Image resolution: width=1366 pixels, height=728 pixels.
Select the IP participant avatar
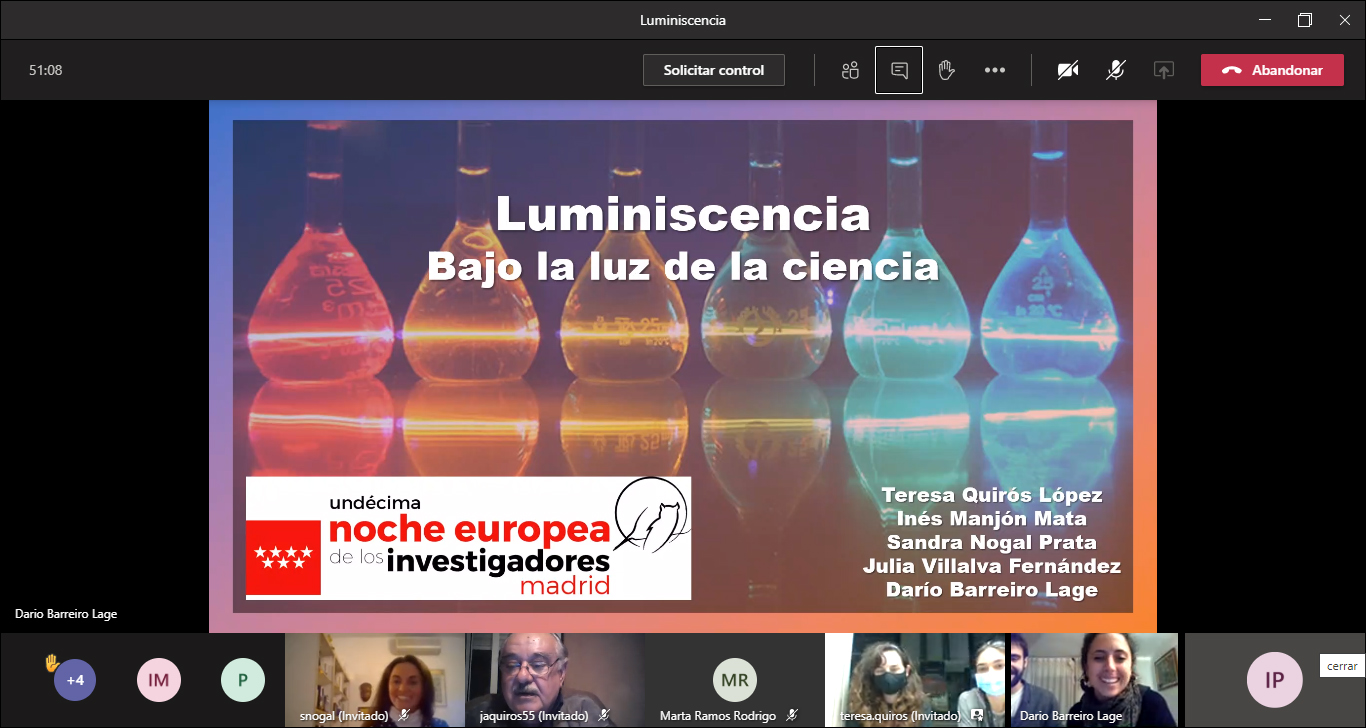1274,680
